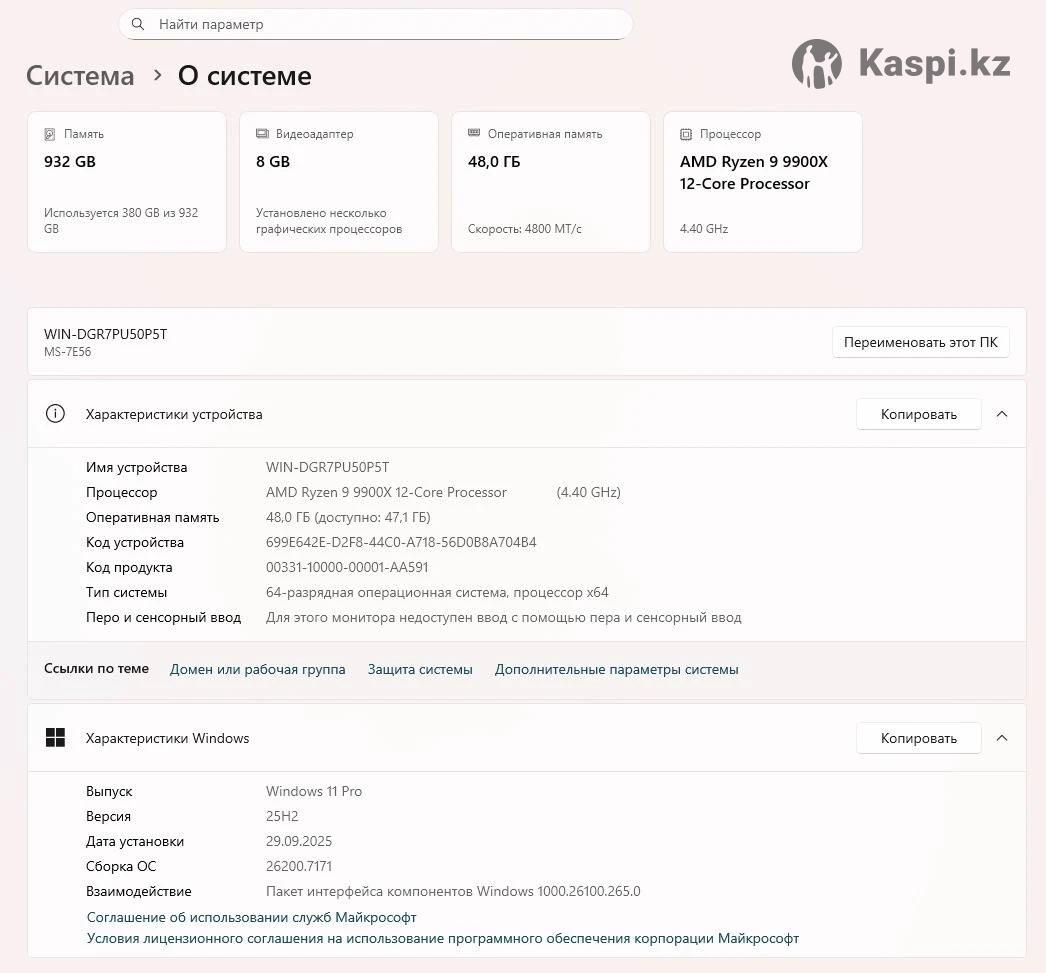Image resolution: width=1046 pixels, height=973 pixels.
Task: Click the Kaspi.kz logo icon
Action: [x=817, y=64]
